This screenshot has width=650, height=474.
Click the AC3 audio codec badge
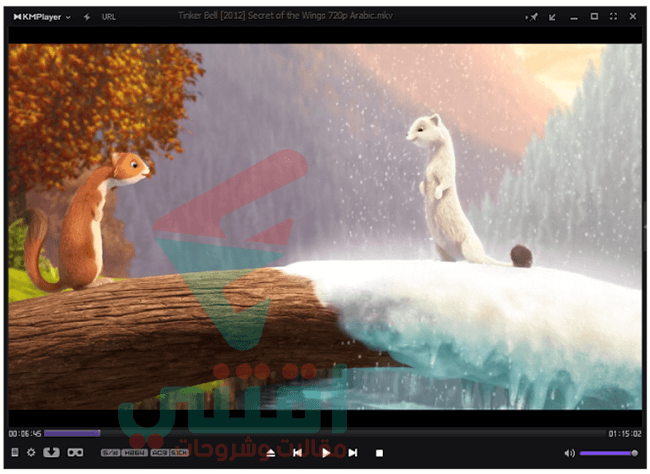159,453
